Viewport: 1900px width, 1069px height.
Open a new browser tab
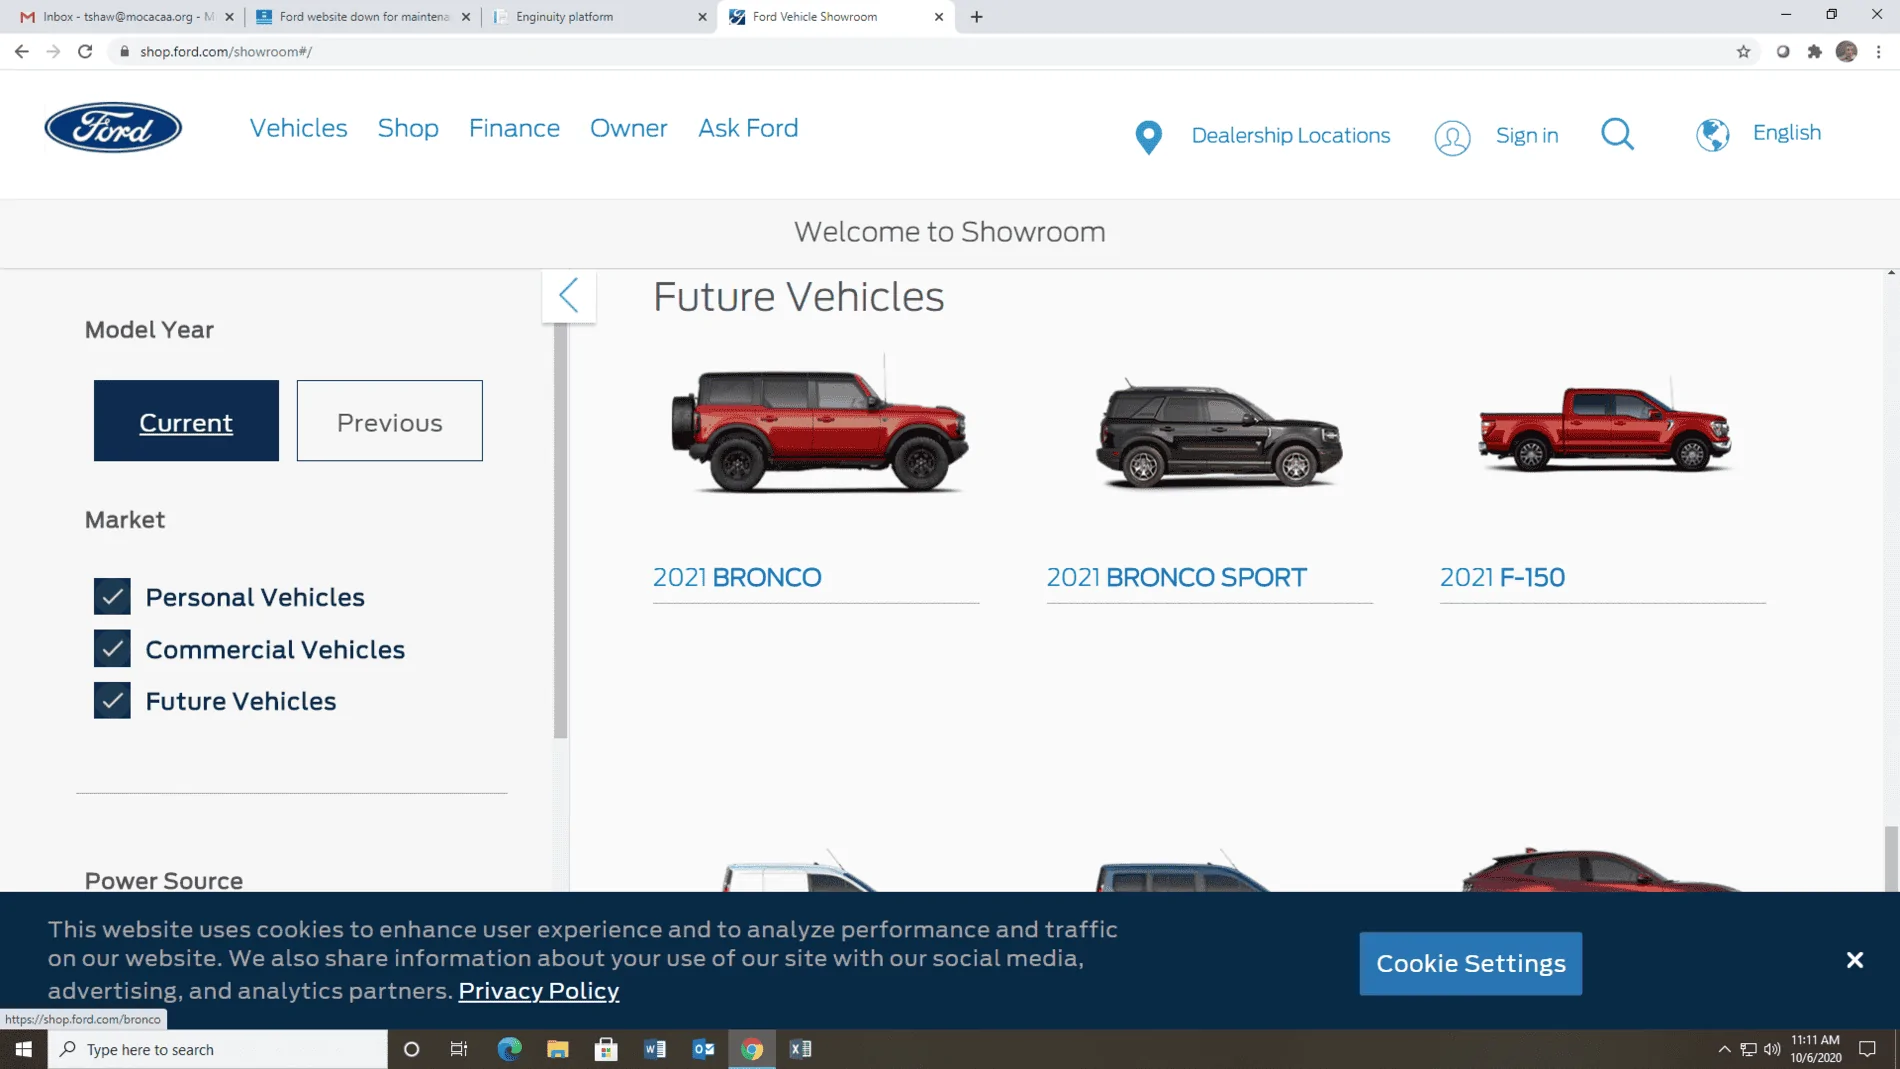tap(976, 17)
